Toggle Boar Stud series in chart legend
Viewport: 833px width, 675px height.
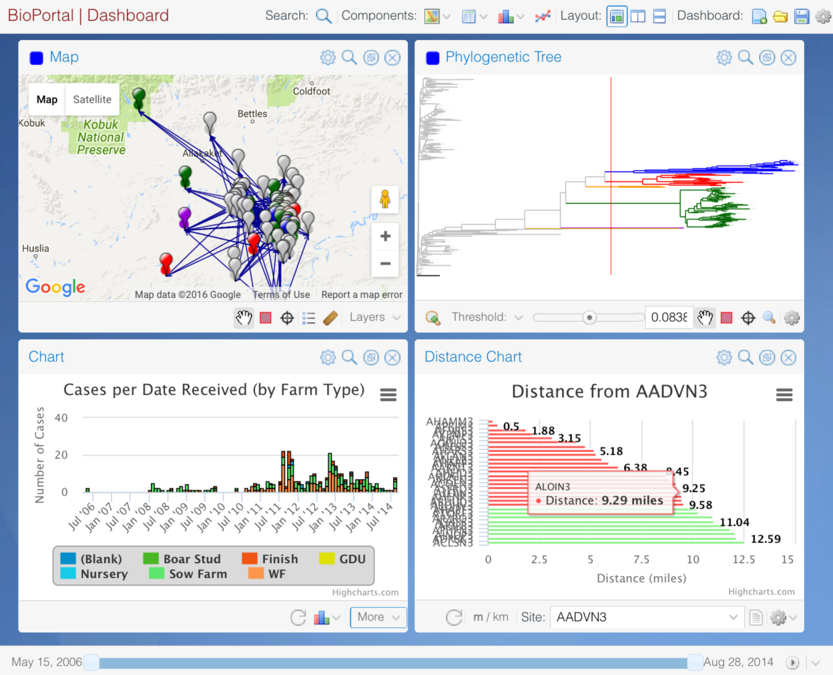click(183, 559)
